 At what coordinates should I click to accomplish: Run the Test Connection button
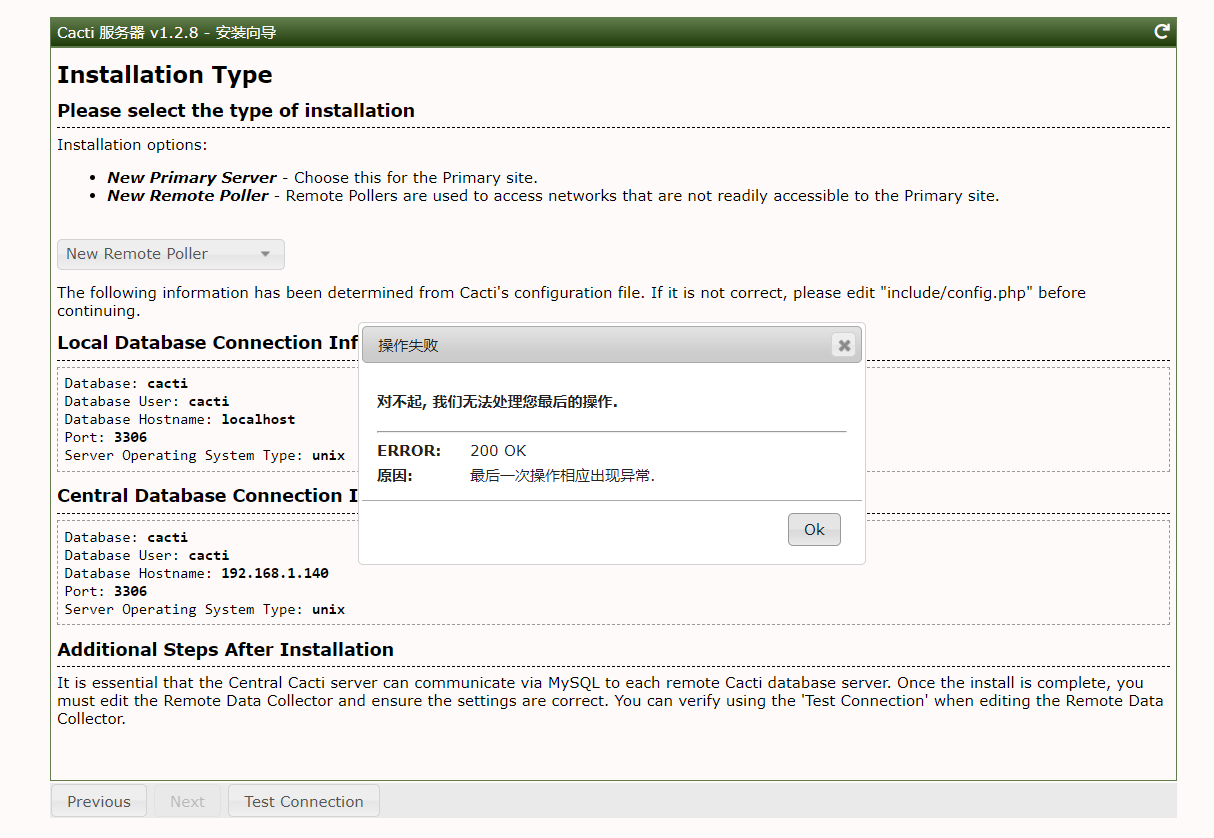[304, 801]
